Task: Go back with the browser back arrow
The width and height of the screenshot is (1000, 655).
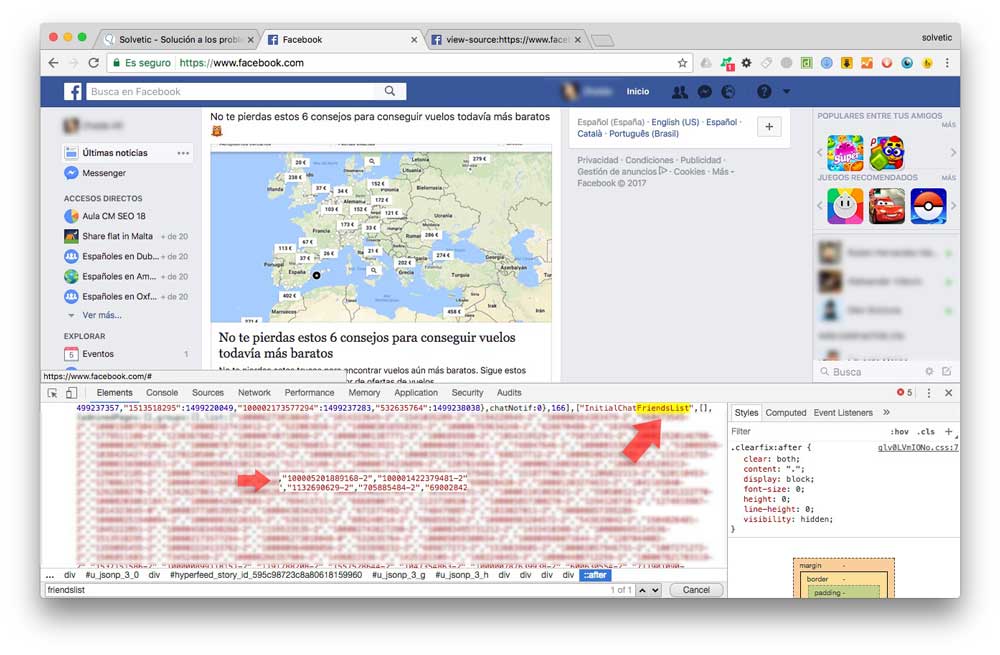Action: [53, 63]
